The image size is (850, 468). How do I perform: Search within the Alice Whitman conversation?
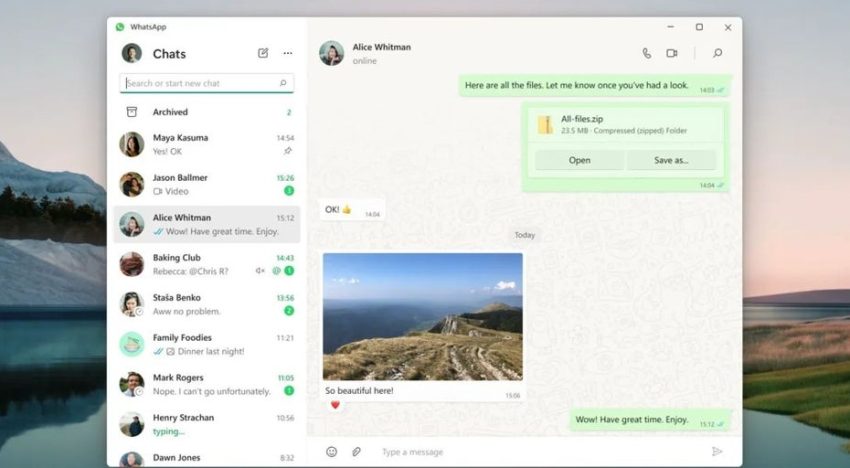click(717, 53)
